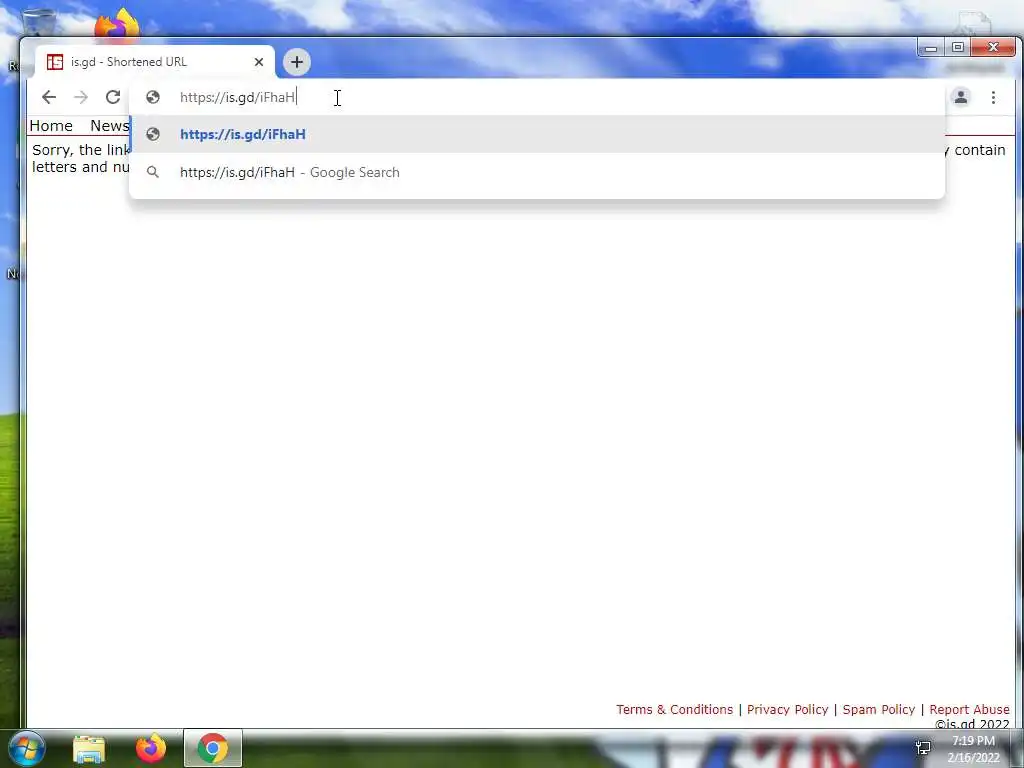Click inside the address bar URL text

[237, 97]
